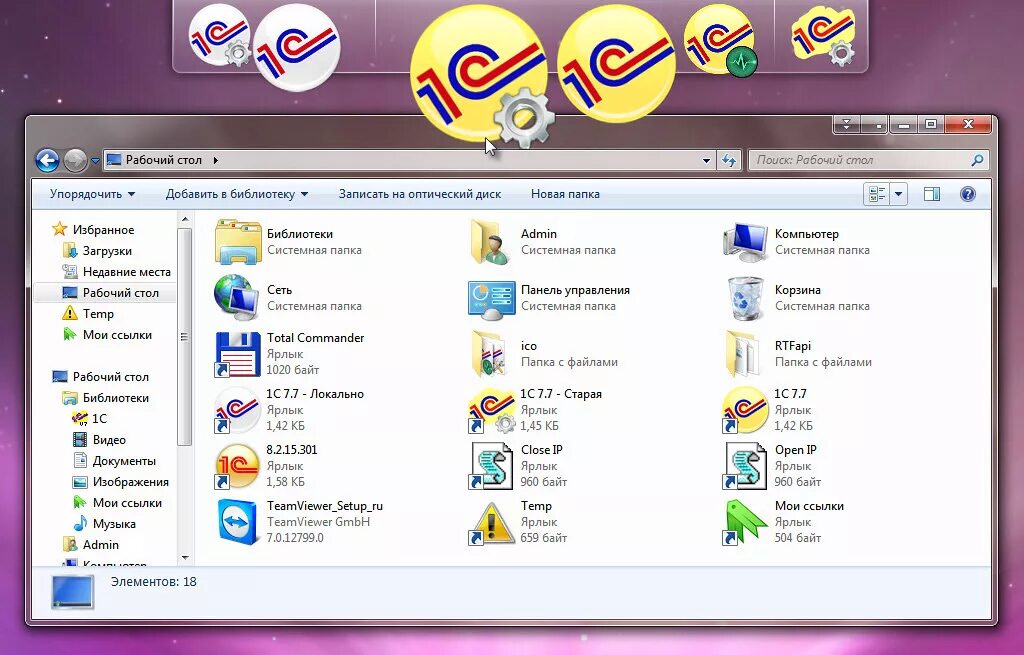This screenshot has height=655, width=1024.
Task: Refresh the address bar location
Action: pos(728,160)
